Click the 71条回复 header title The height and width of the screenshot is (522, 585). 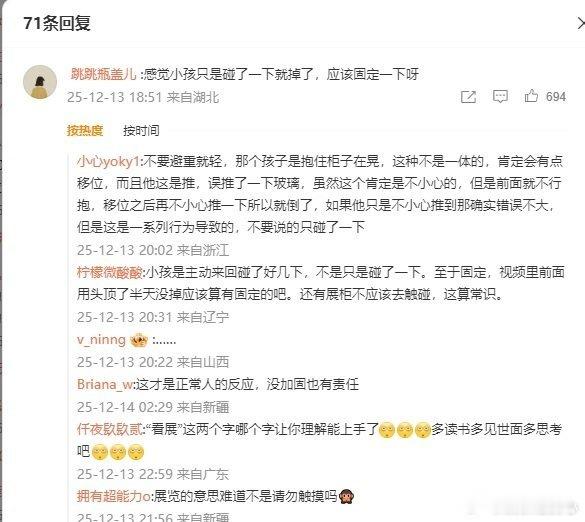[57, 23]
